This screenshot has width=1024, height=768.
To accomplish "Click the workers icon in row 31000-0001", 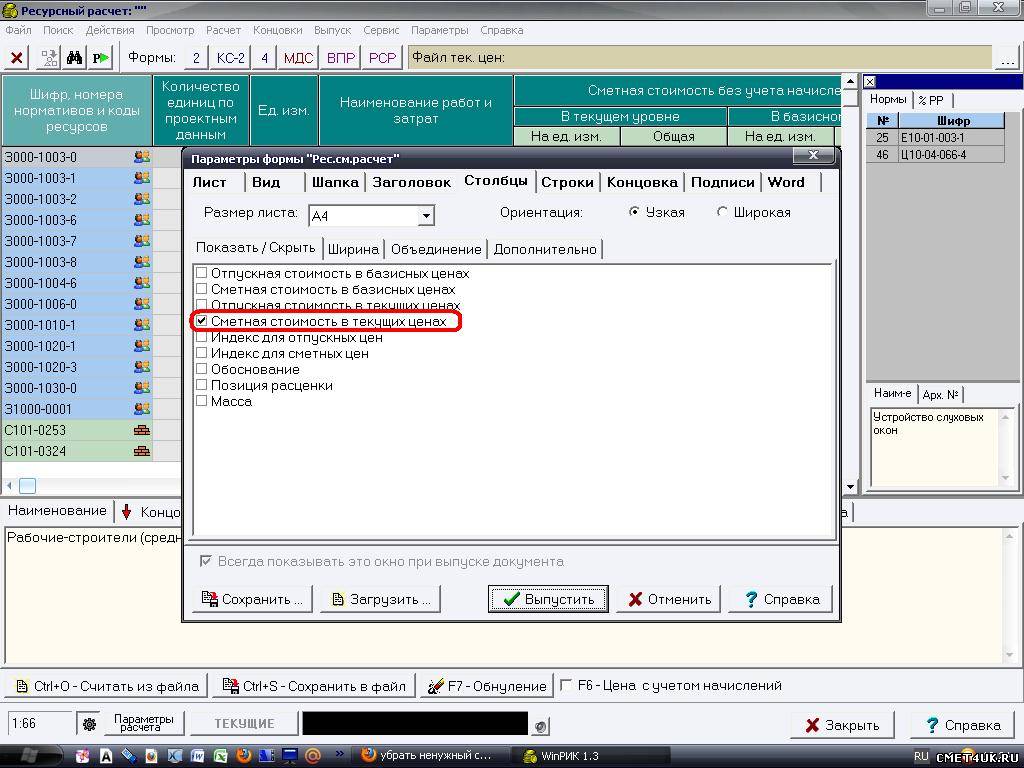I will coord(142,409).
